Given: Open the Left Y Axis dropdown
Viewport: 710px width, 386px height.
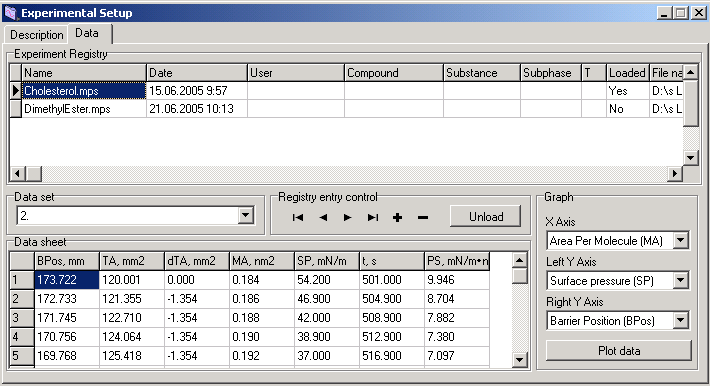Looking at the screenshot, I should coord(681,280).
